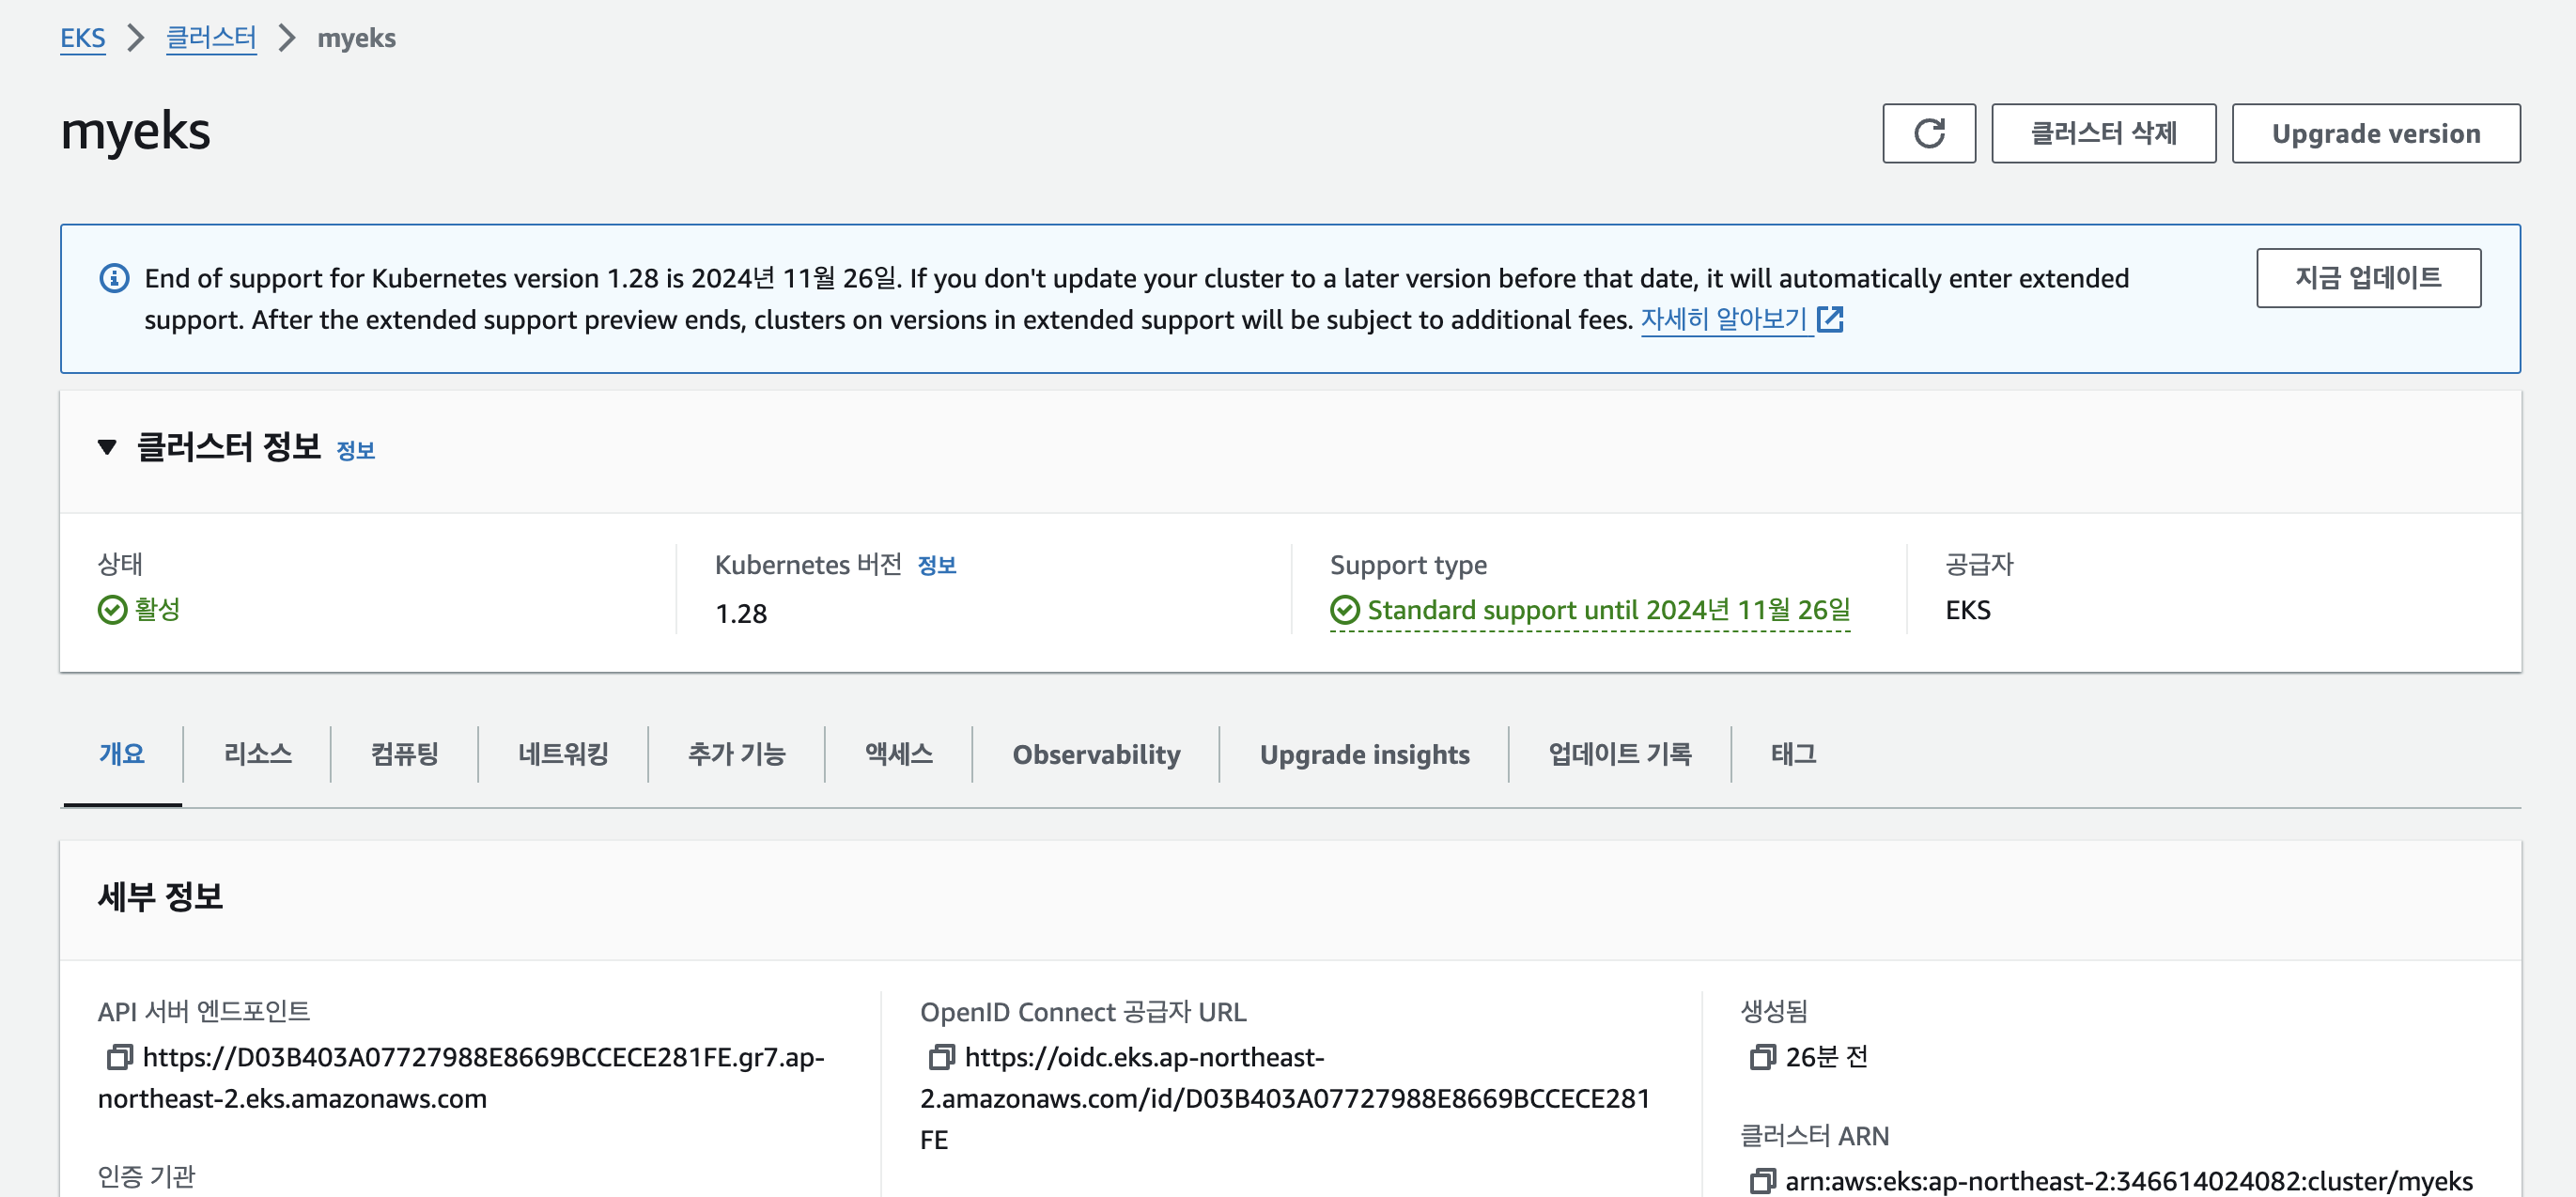Switch to the 컴퓨팅 tab
Image resolution: width=2576 pixels, height=1197 pixels.
pyautogui.click(x=404, y=754)
